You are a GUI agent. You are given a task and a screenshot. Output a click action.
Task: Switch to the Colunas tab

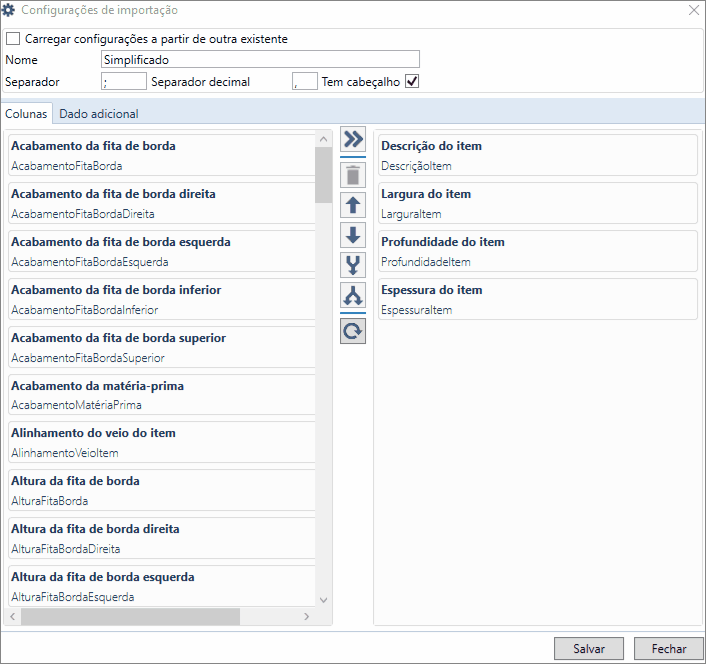point(26,113)
